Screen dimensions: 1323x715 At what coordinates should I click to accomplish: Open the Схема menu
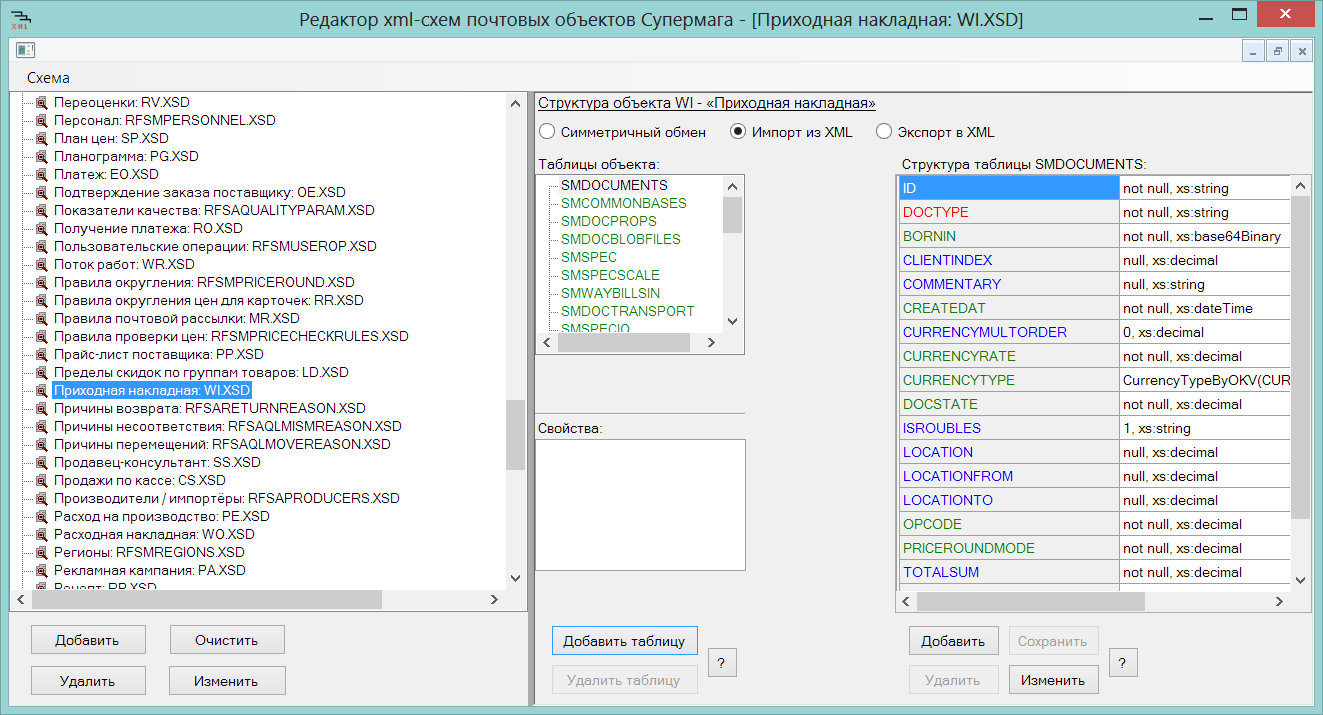[48, 78]
